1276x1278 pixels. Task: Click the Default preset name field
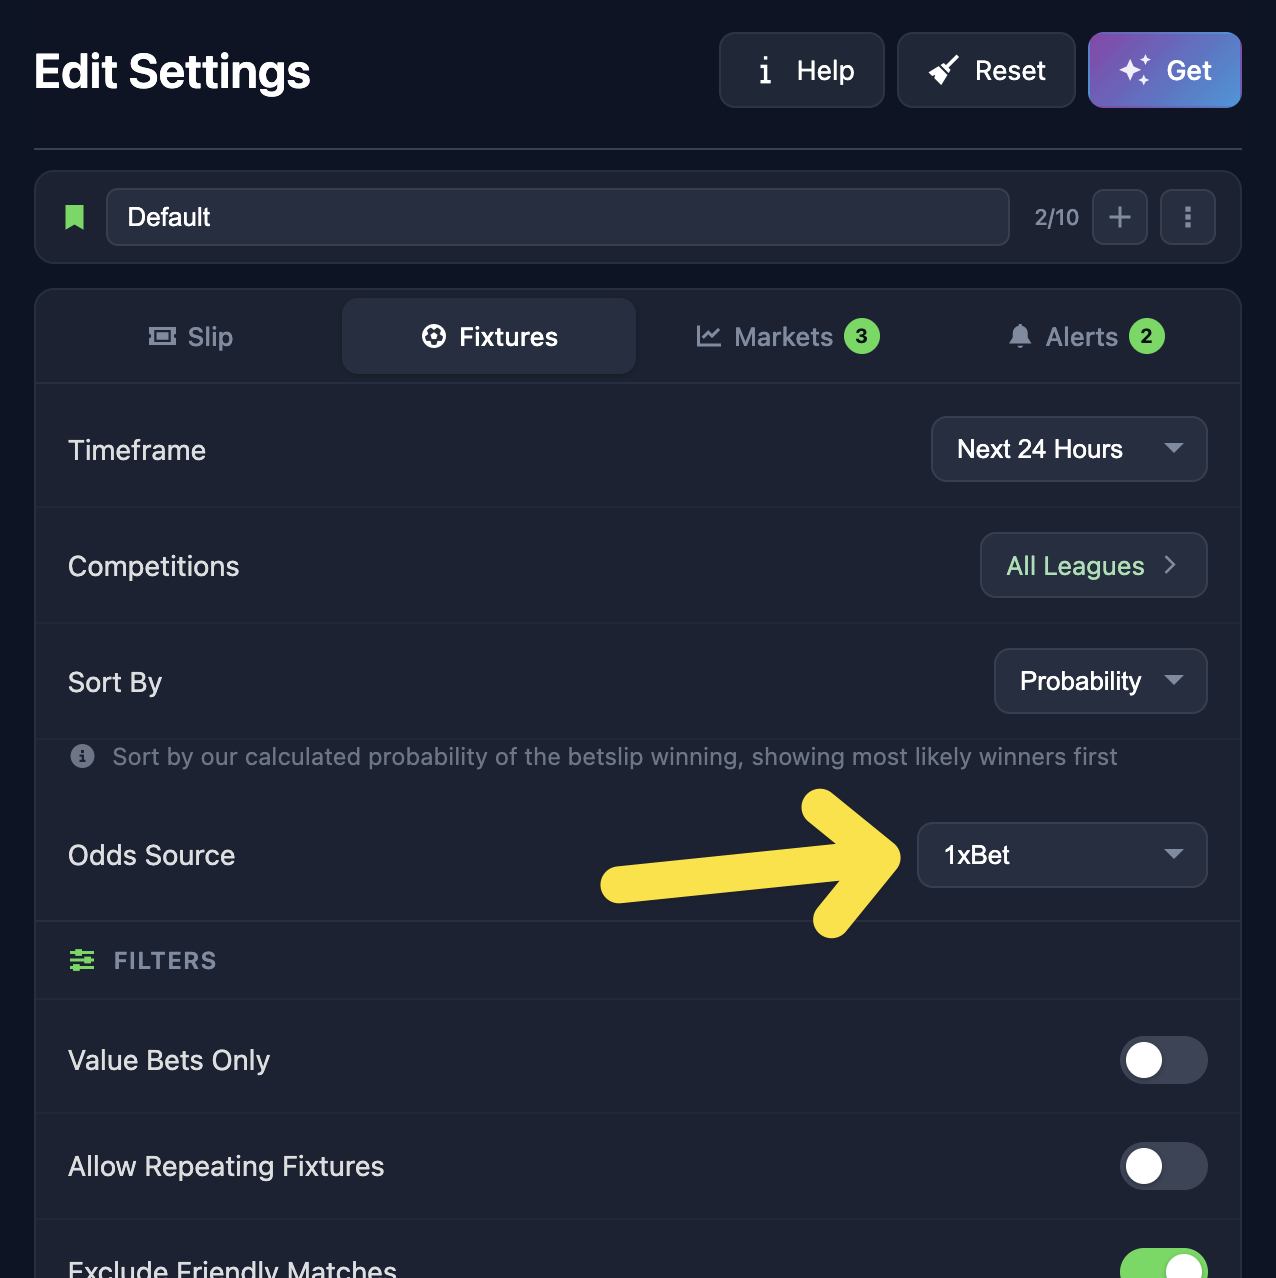click(557, 217)
